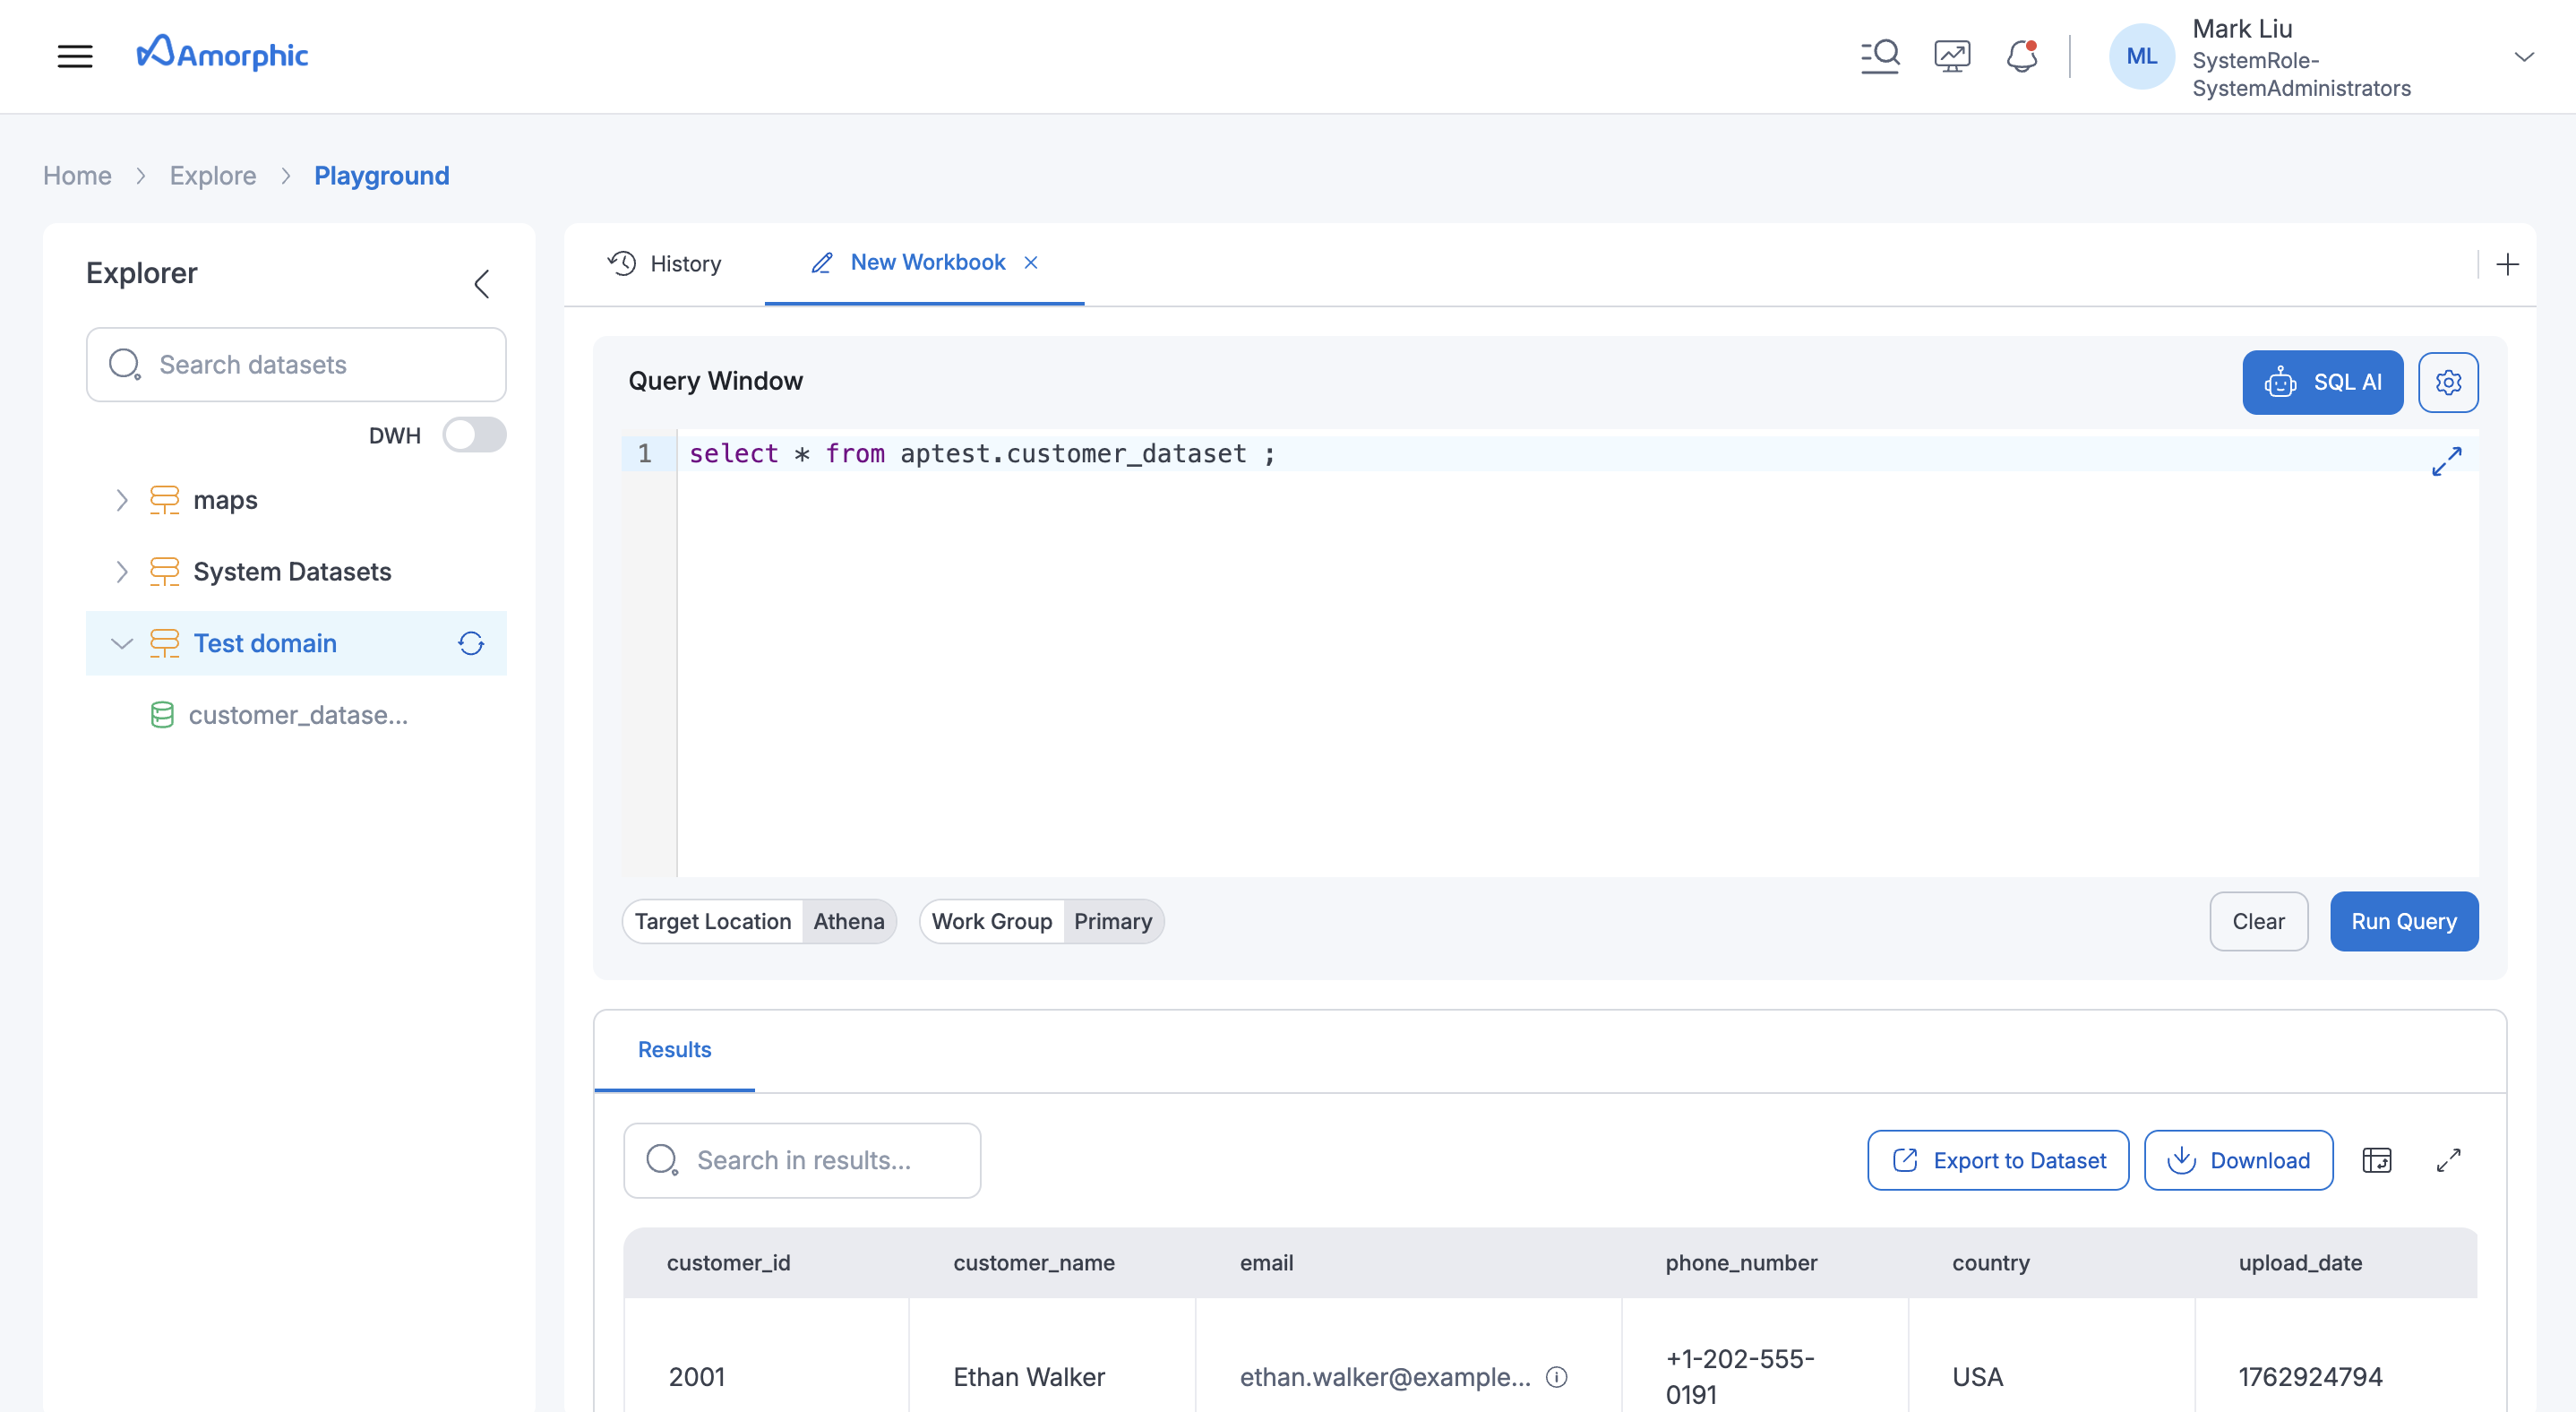Open the hamburger navigation menu
2576x1412 pixels.
(75, 56)
